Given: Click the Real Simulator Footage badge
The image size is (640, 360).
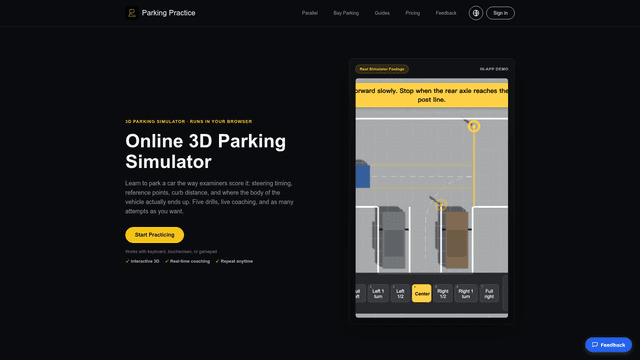Looking at the screenshot, I should click(x=382, y=69).
